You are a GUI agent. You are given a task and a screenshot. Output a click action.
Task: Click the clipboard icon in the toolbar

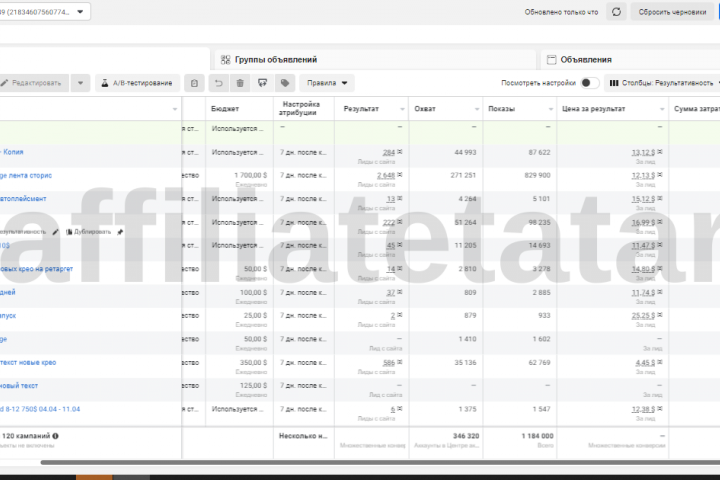click(194, 83)
